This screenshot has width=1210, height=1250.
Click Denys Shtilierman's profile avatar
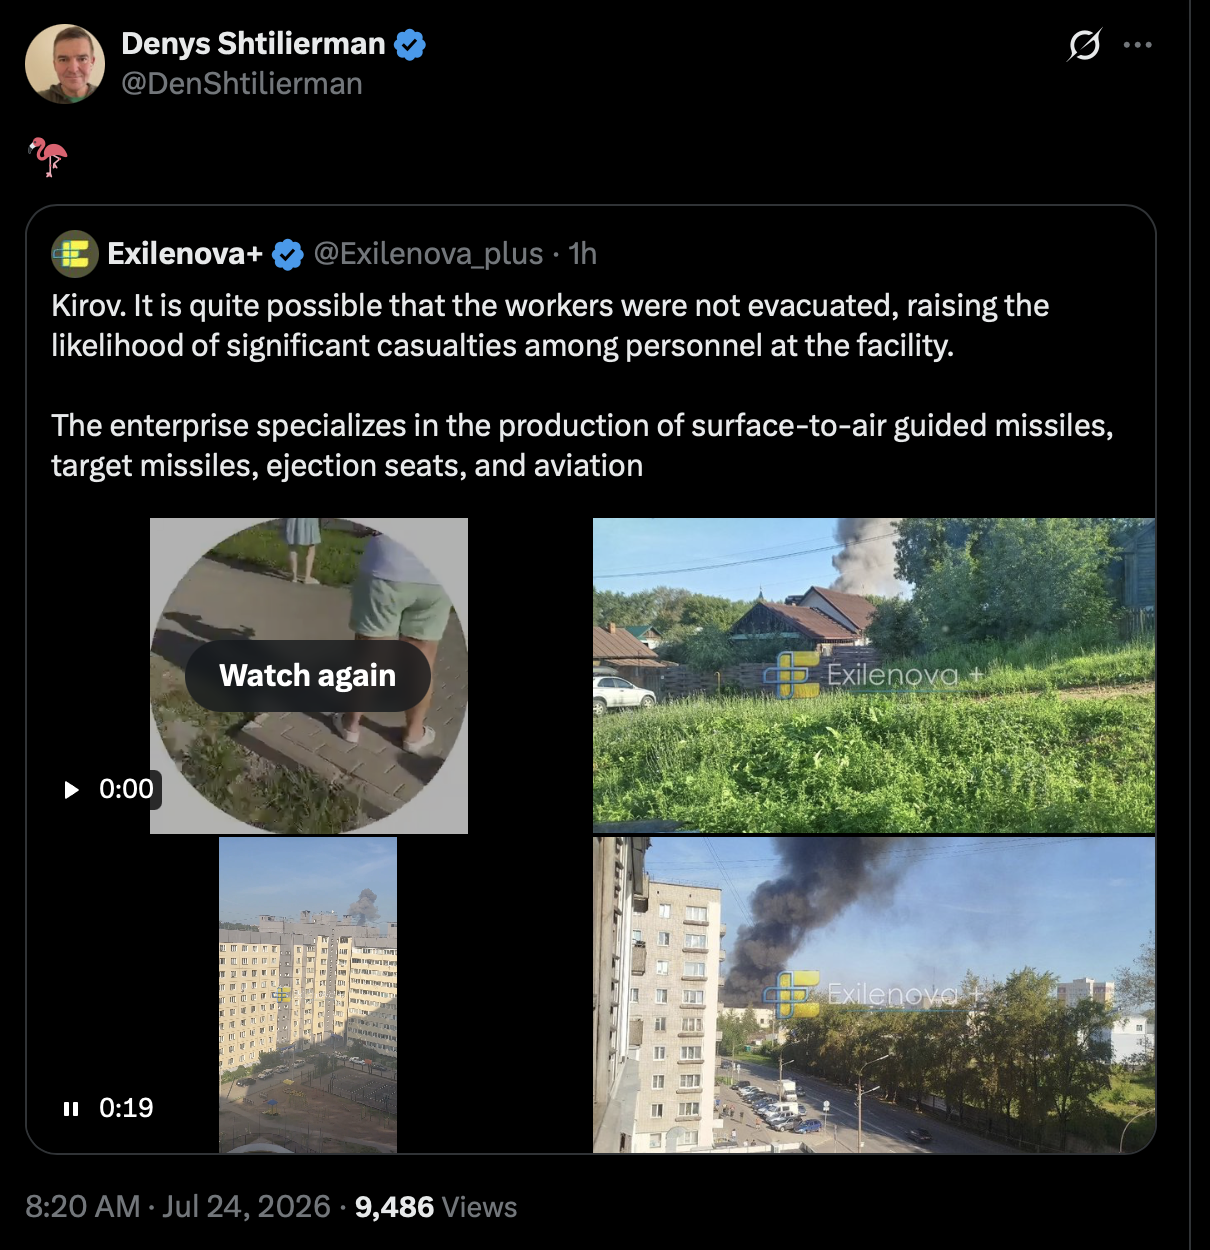point(65,64)
